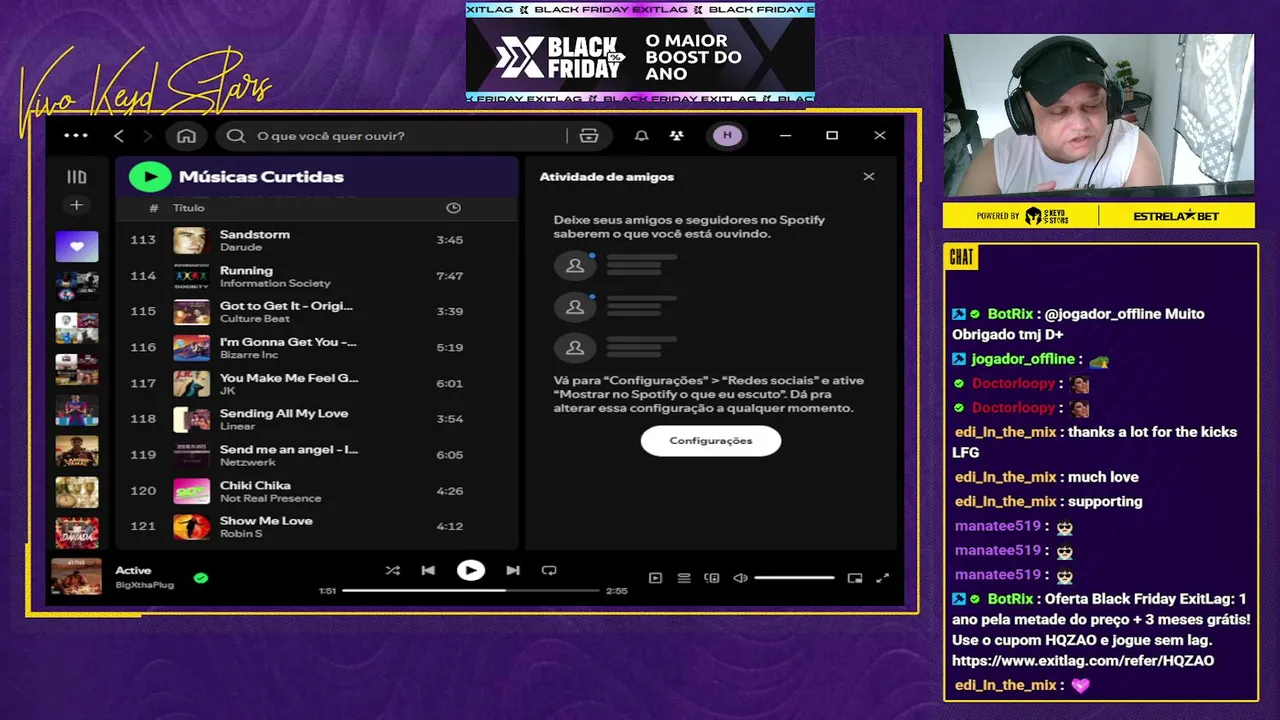Click the username edi_In_the_mix before 'much love'
Image resolution: width=1280 pixels, height=720 pixels.
[1006, 477]
